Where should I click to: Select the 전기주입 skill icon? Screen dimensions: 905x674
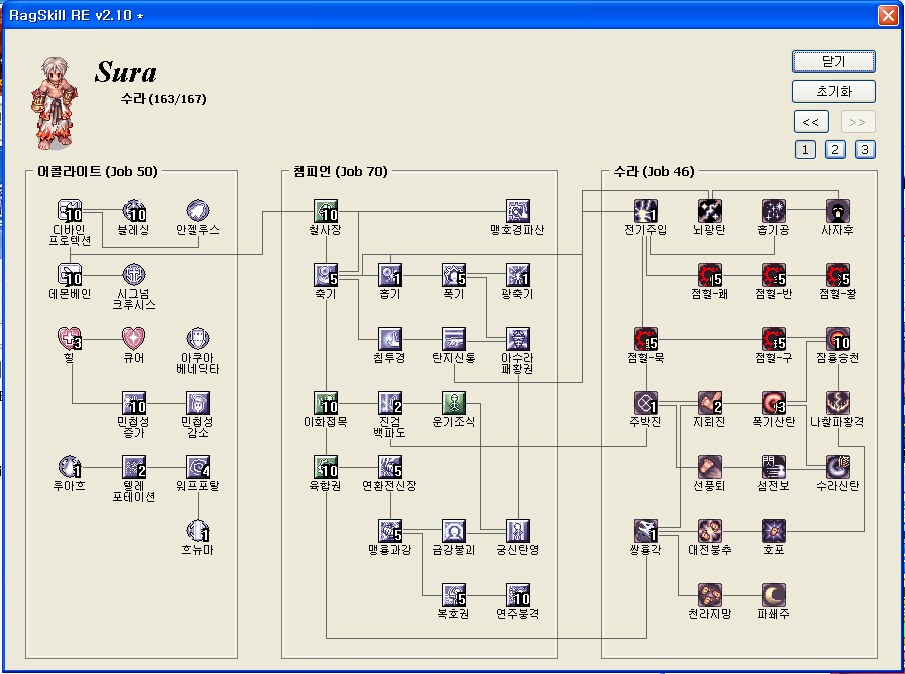coord(645,210)
